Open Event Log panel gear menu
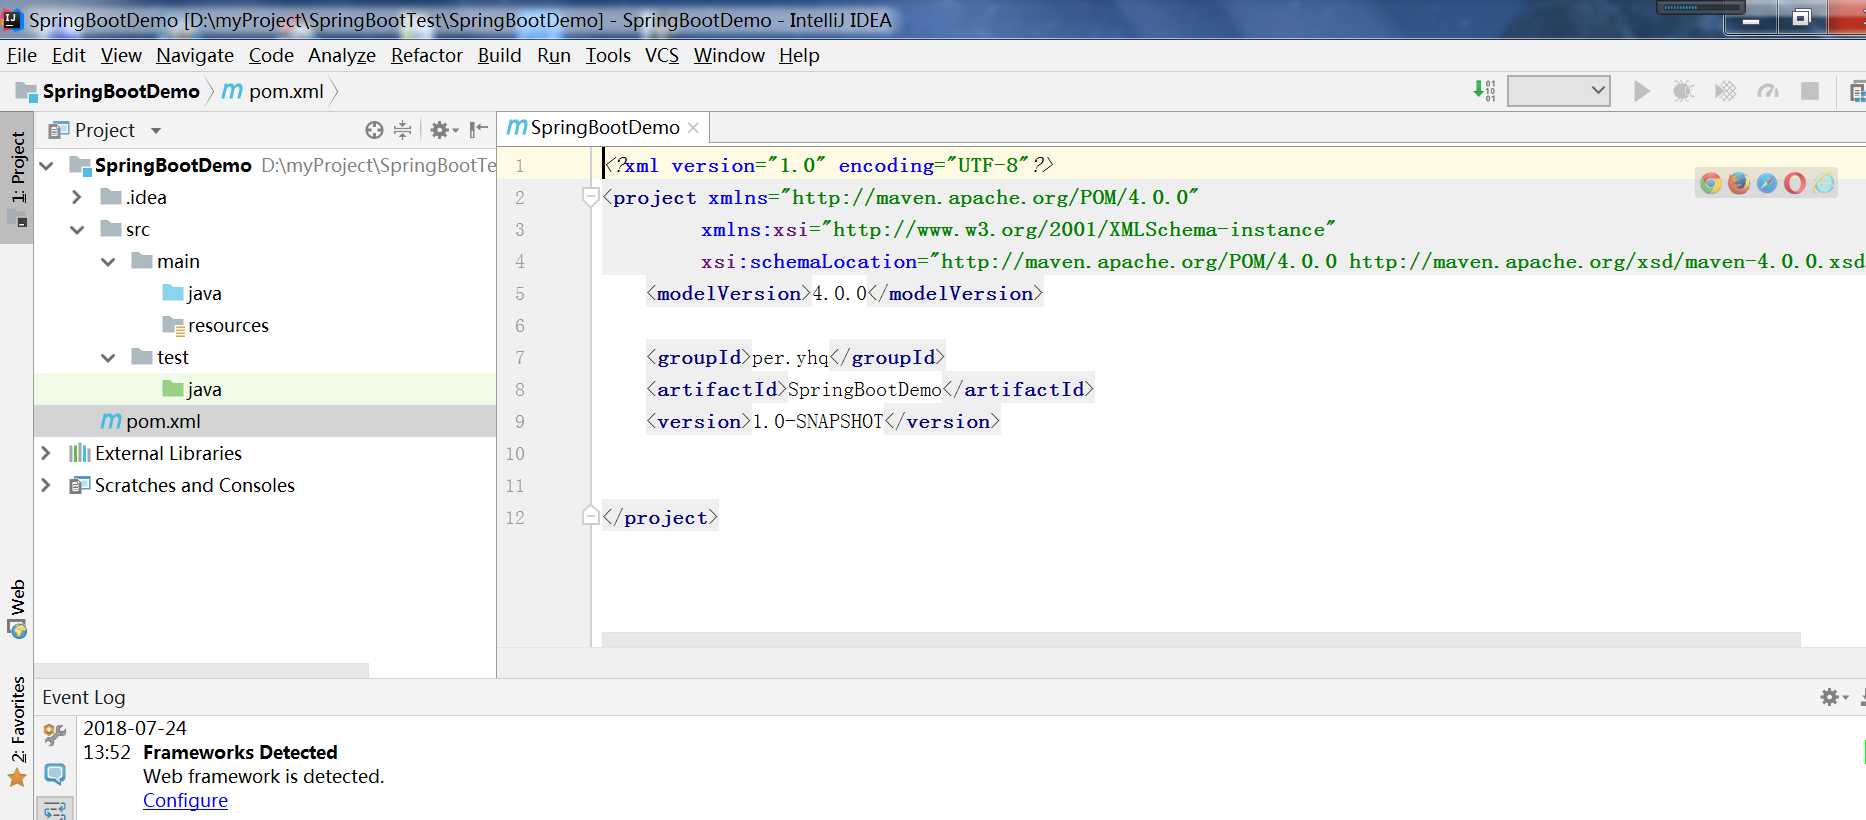1866x820 pixels. [1833, 697]
